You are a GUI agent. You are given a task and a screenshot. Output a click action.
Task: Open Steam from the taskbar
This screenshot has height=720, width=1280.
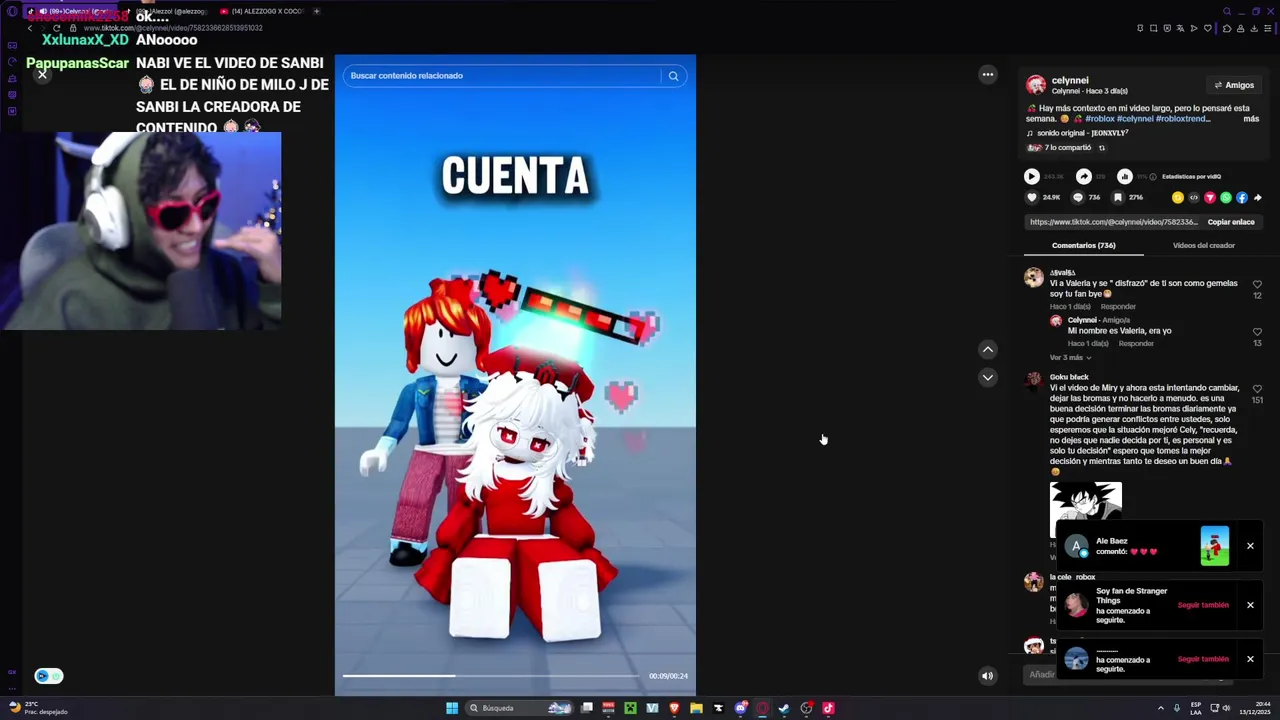point(784,708)
